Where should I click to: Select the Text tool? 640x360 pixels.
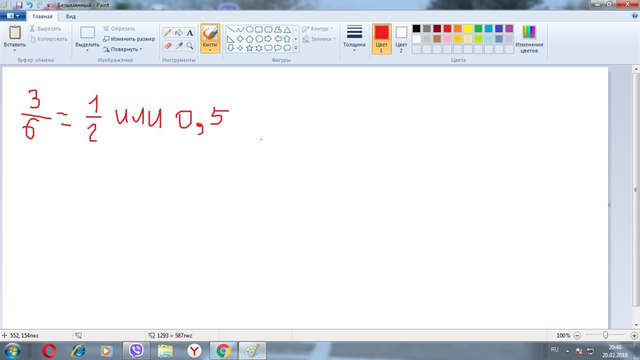click(190, 33)
